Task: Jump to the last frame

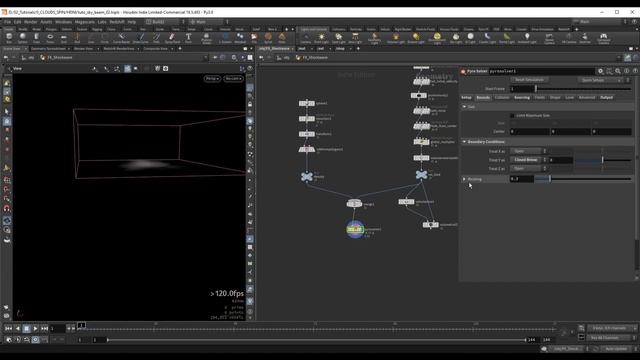Action: point(44,328)
